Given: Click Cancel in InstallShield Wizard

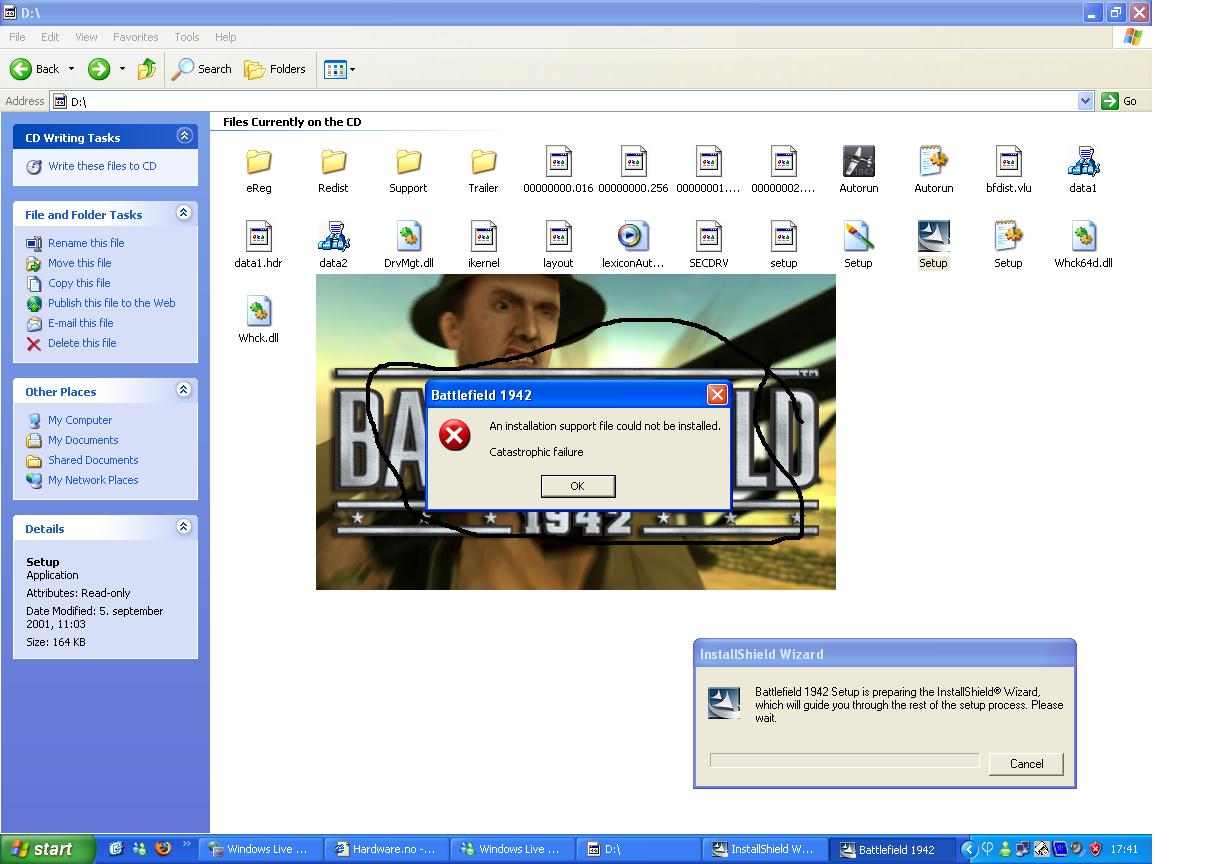Looking at the screenshot, I should [1026, 763].
